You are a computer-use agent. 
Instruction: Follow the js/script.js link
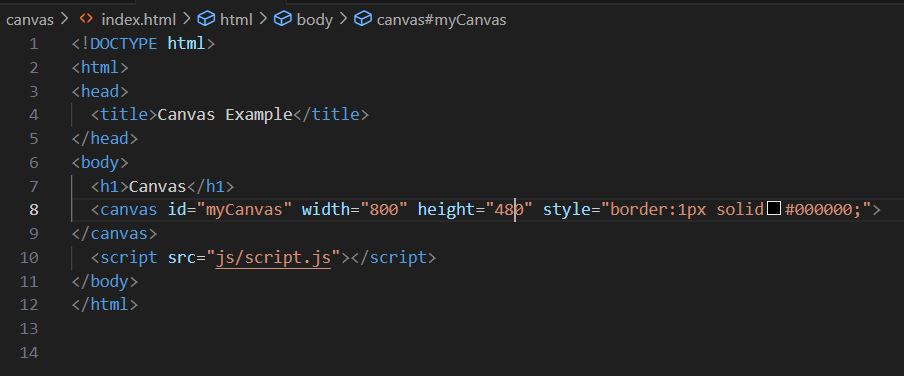[x=273, y=257]
